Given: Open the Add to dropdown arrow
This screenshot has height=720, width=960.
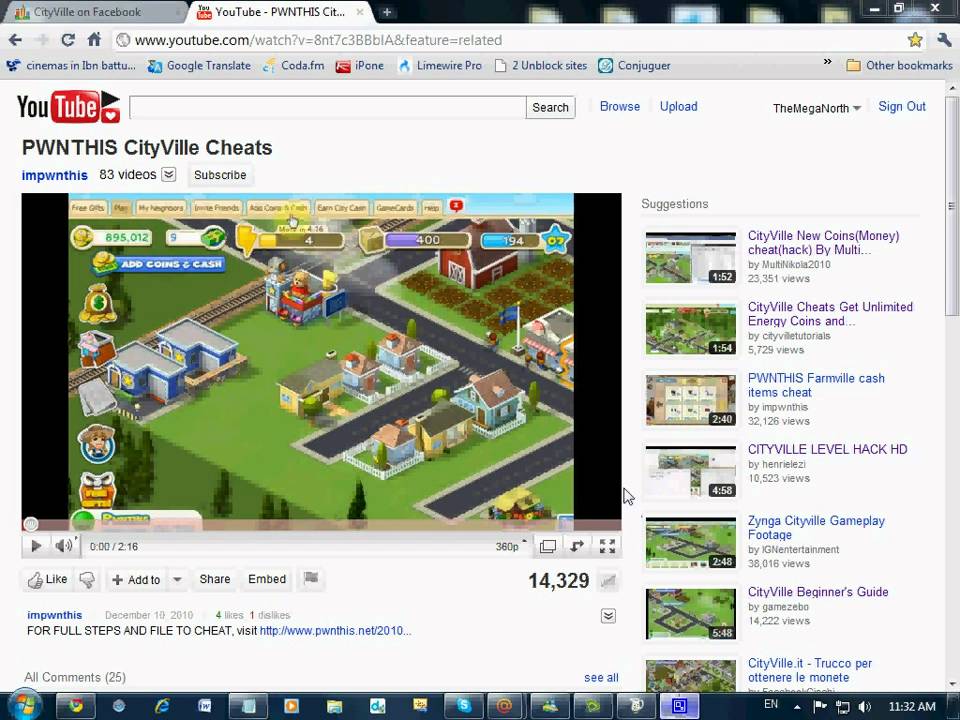Looking at the screenshot, I should pos(177,579).
